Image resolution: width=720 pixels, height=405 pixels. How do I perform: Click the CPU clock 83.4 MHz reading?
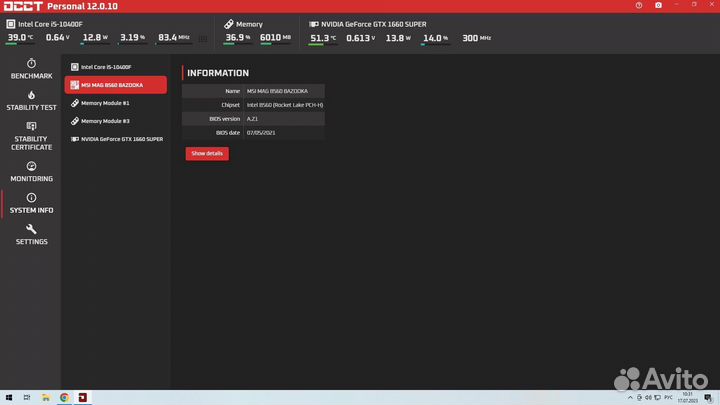pos(174,38)
